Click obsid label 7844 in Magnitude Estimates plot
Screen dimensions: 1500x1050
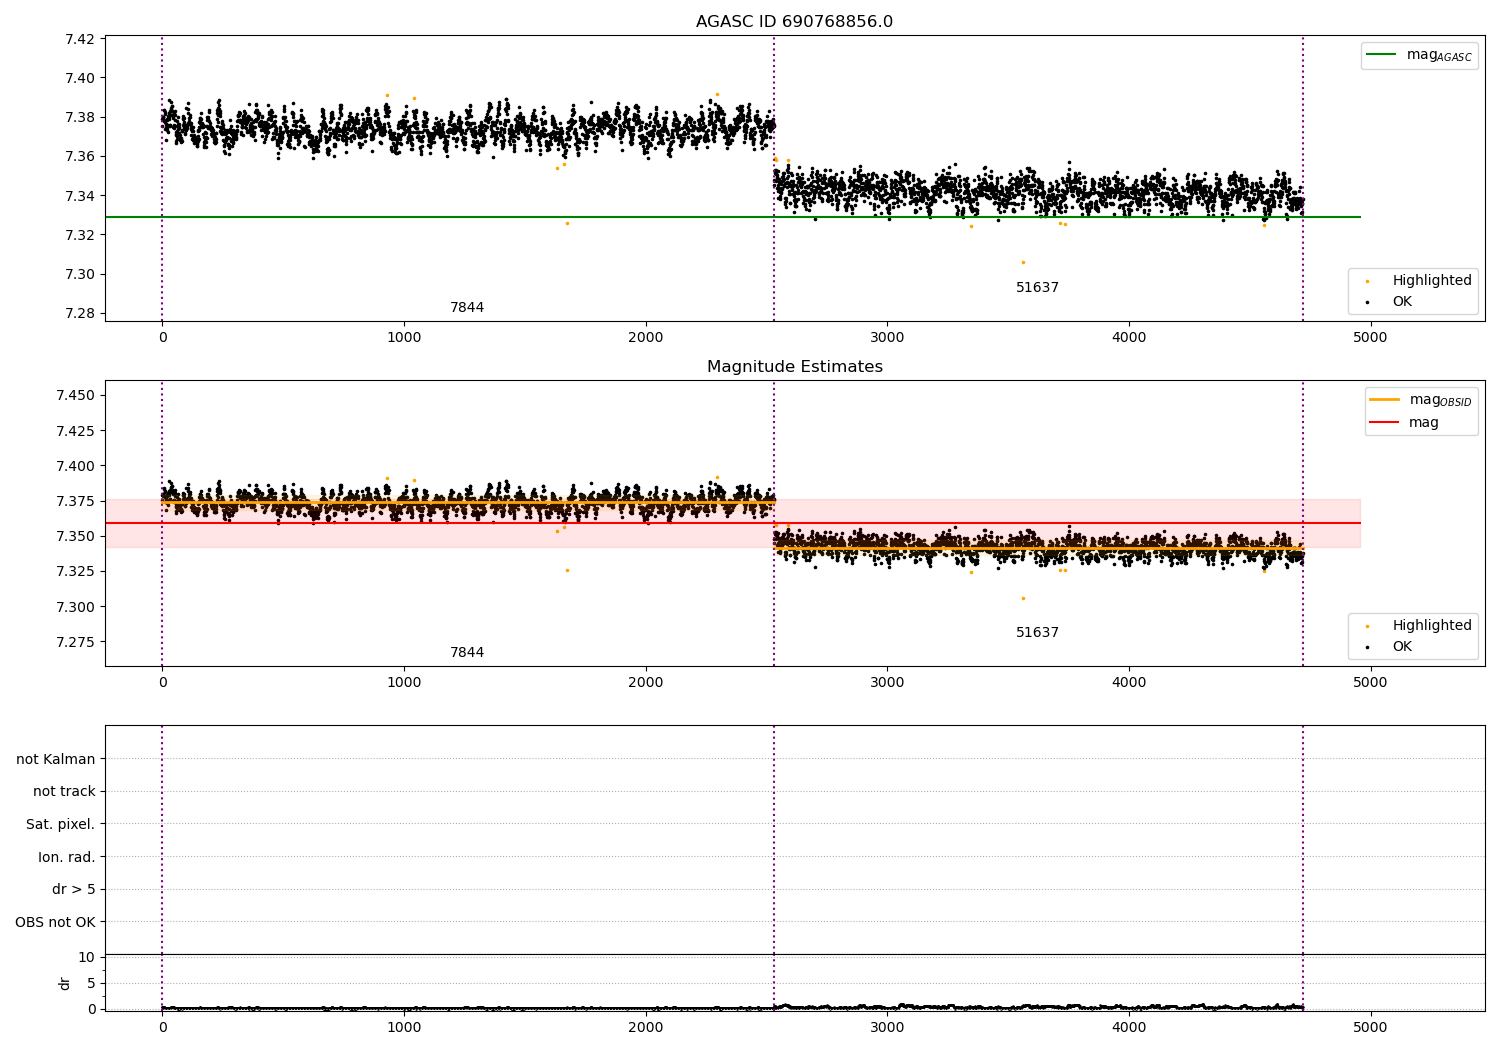[x=467, y=653]
